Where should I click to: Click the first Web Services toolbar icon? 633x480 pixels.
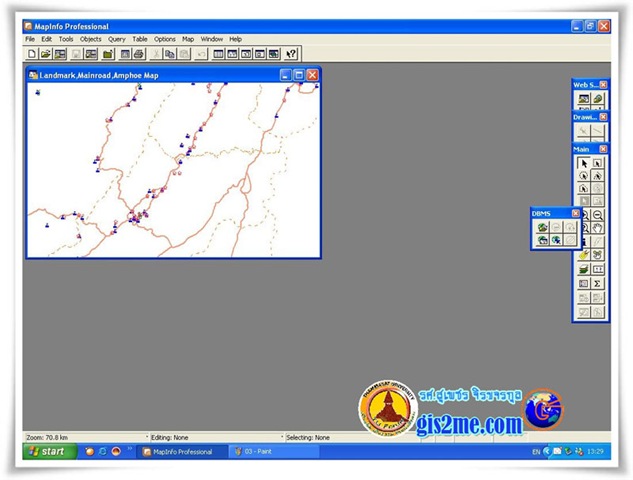(x=583, y=99)
